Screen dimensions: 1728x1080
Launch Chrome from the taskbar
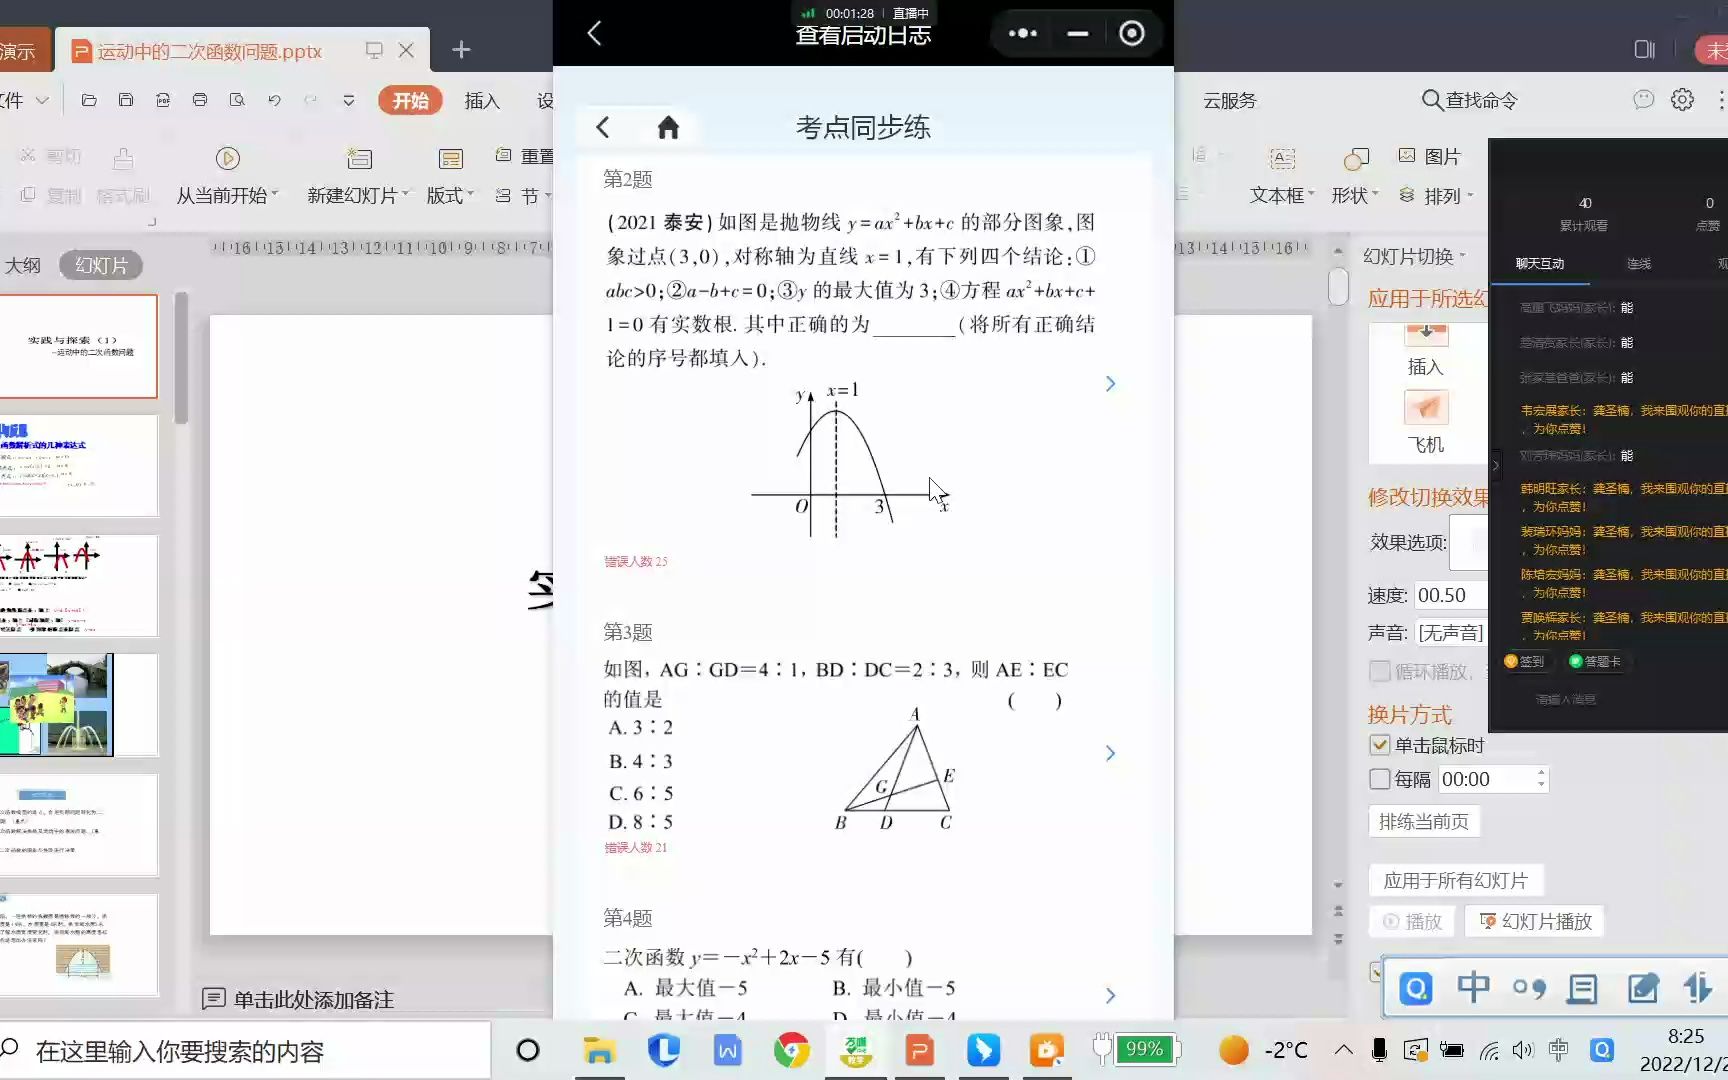791,1050
